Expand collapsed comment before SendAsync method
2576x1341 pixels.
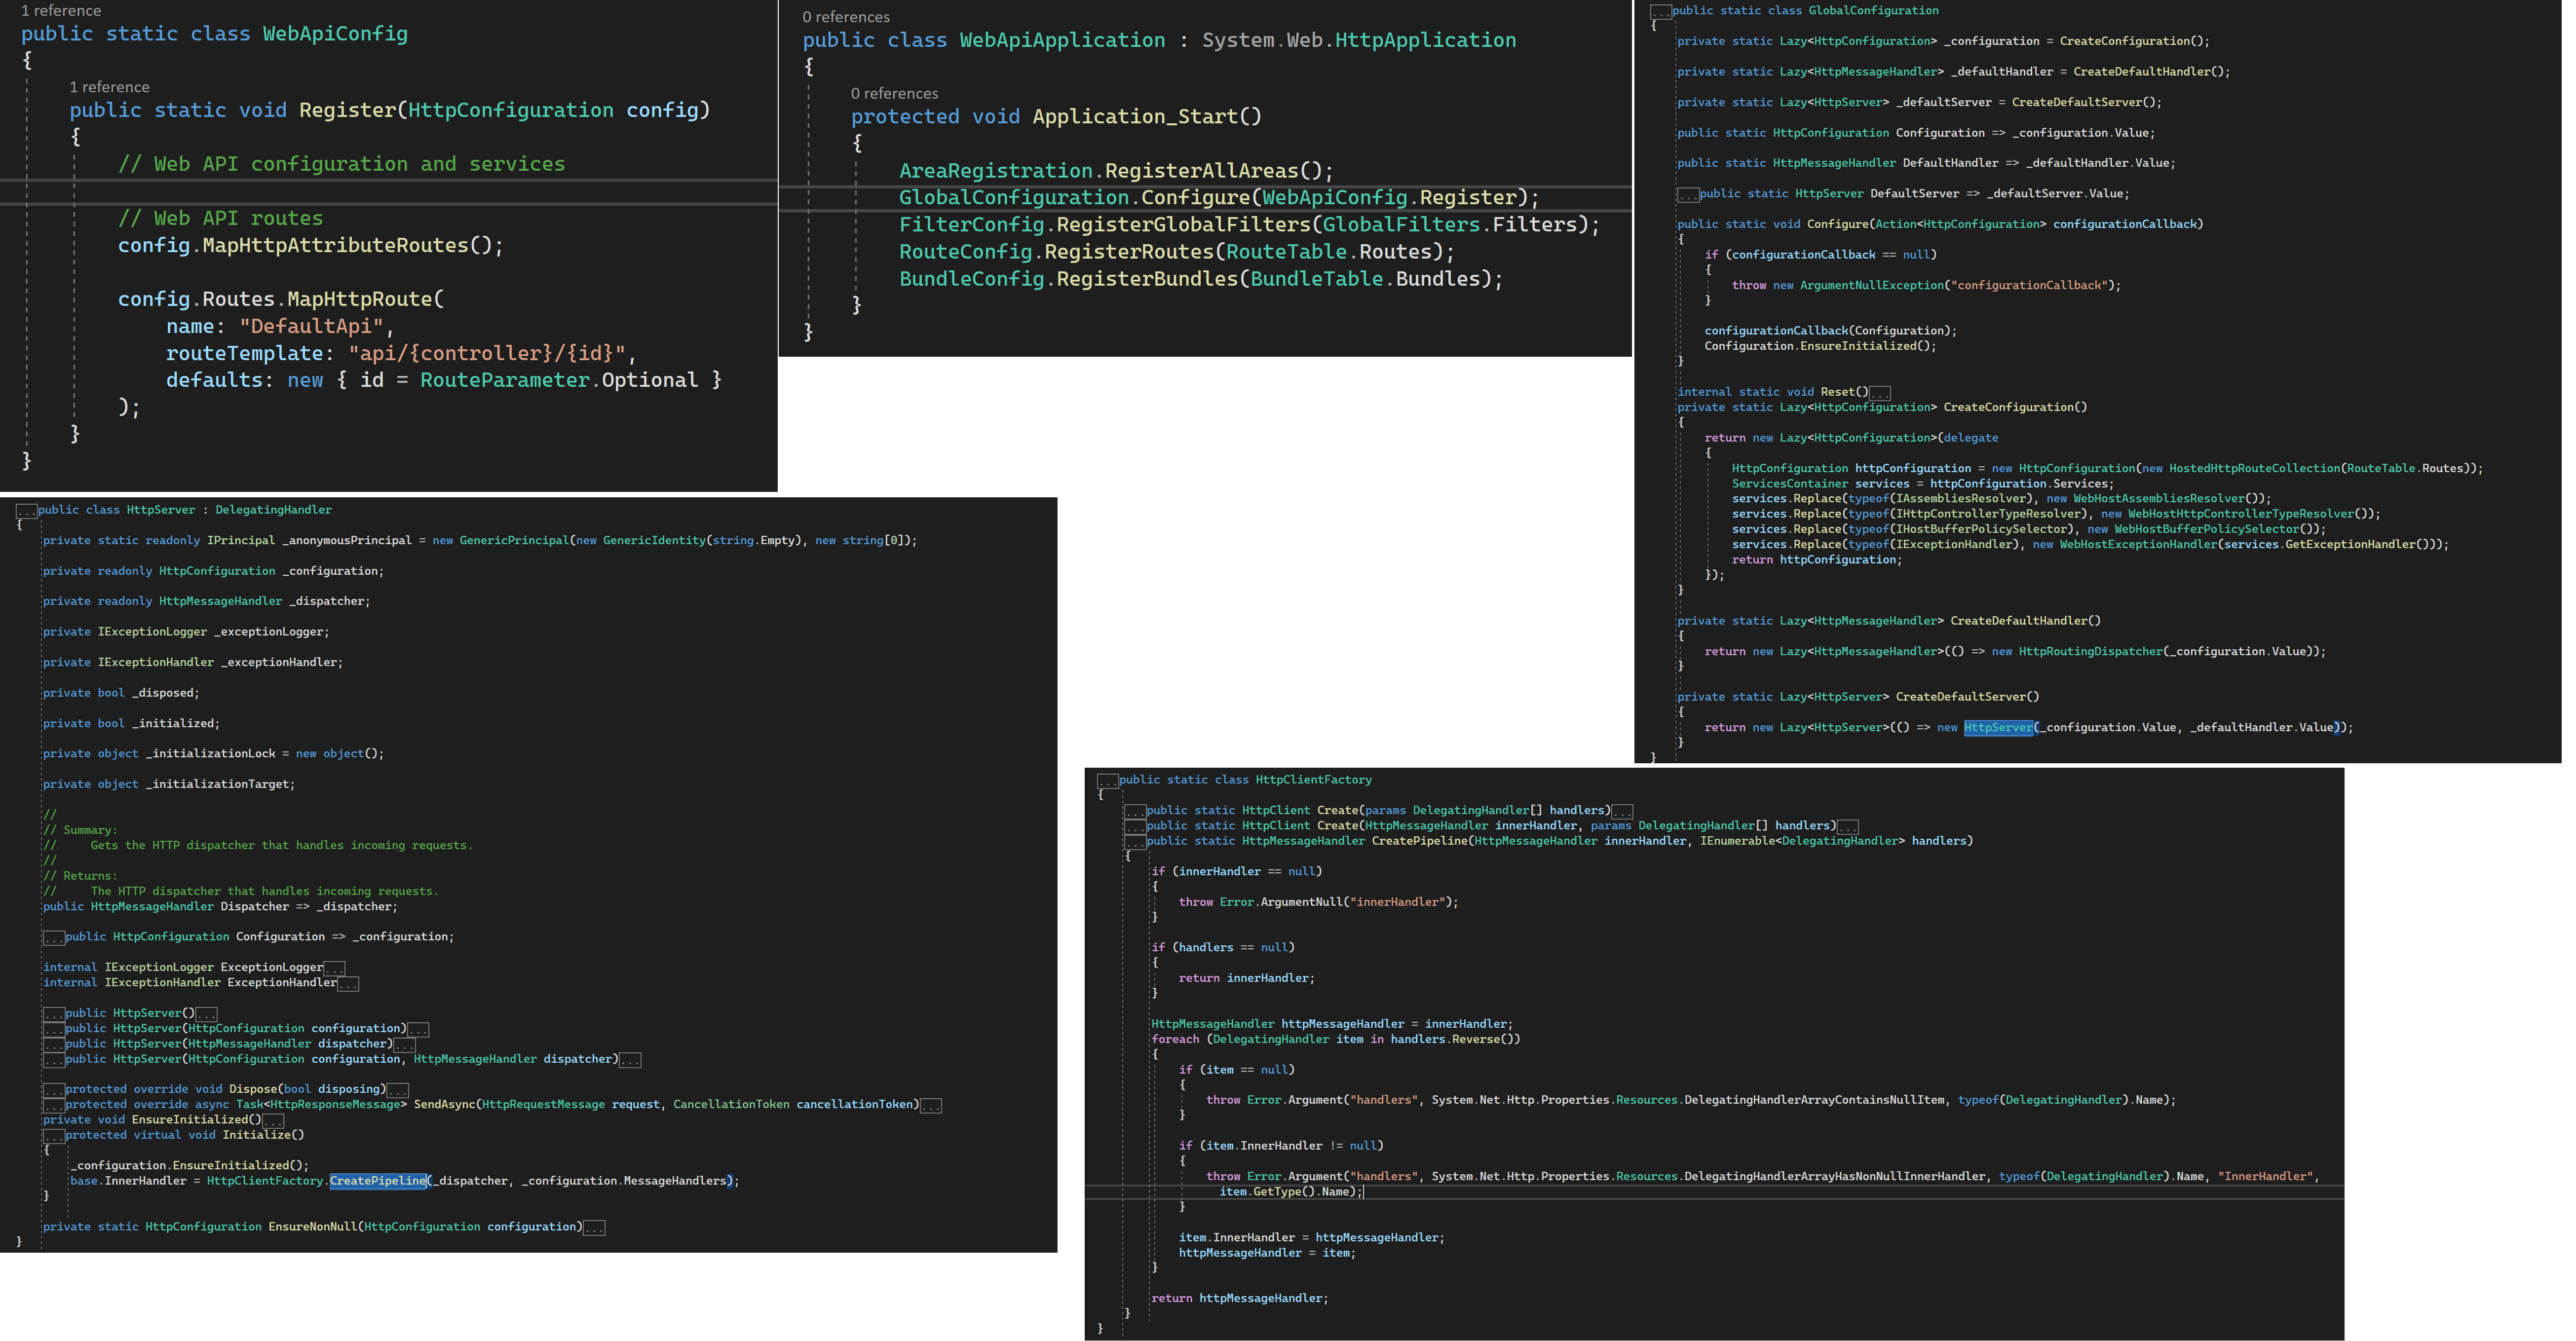[x=54, y=1106]
